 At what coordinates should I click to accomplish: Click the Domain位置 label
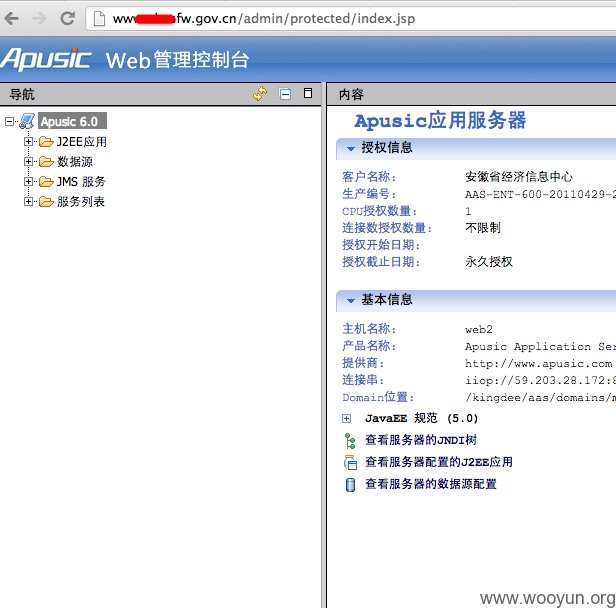click(x=378, y=397)
